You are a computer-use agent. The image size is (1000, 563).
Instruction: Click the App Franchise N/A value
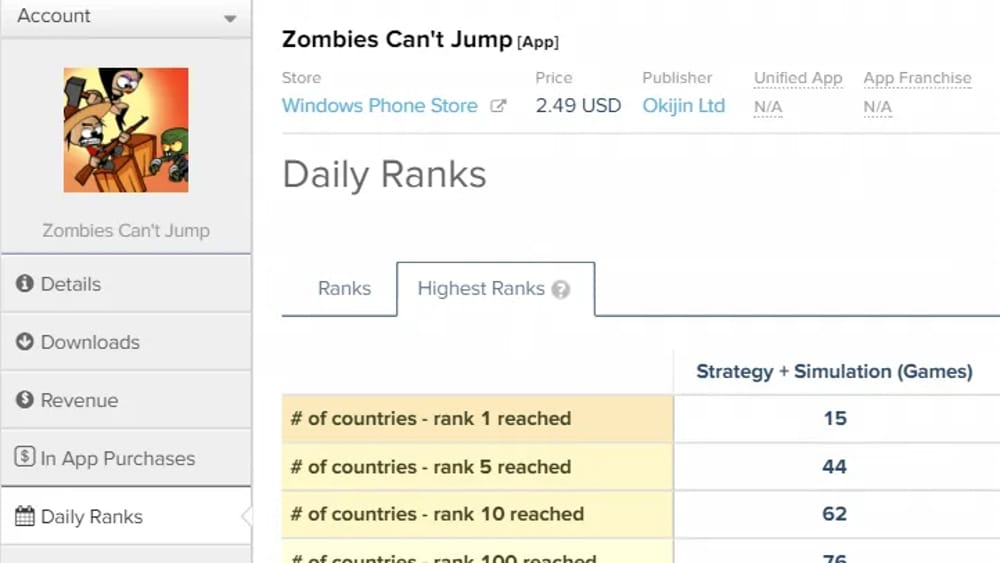878,107
